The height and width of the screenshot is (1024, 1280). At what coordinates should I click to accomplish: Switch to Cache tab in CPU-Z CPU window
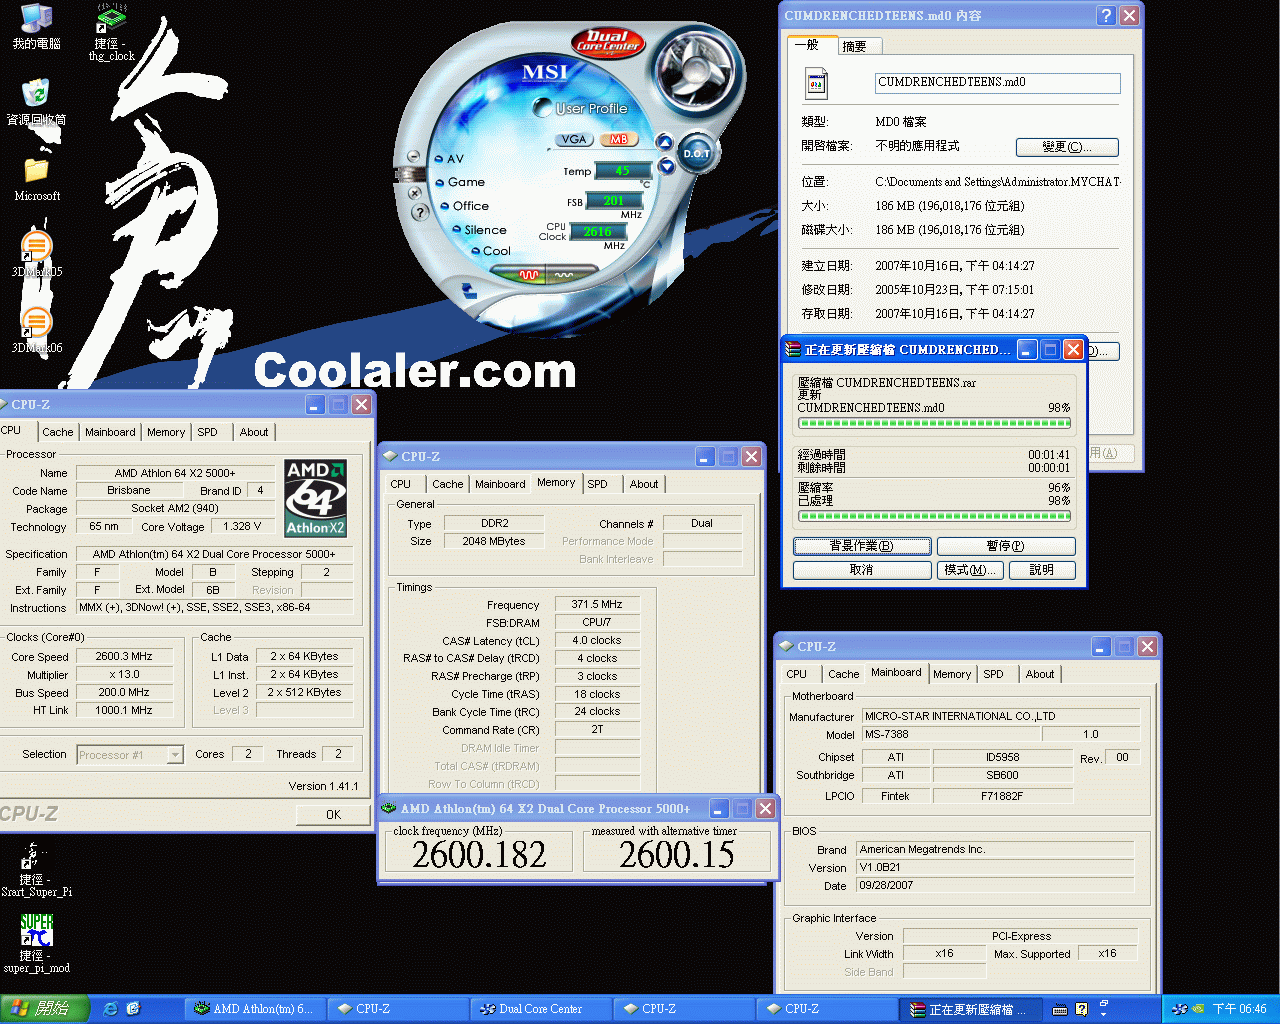tap(57, 432)
